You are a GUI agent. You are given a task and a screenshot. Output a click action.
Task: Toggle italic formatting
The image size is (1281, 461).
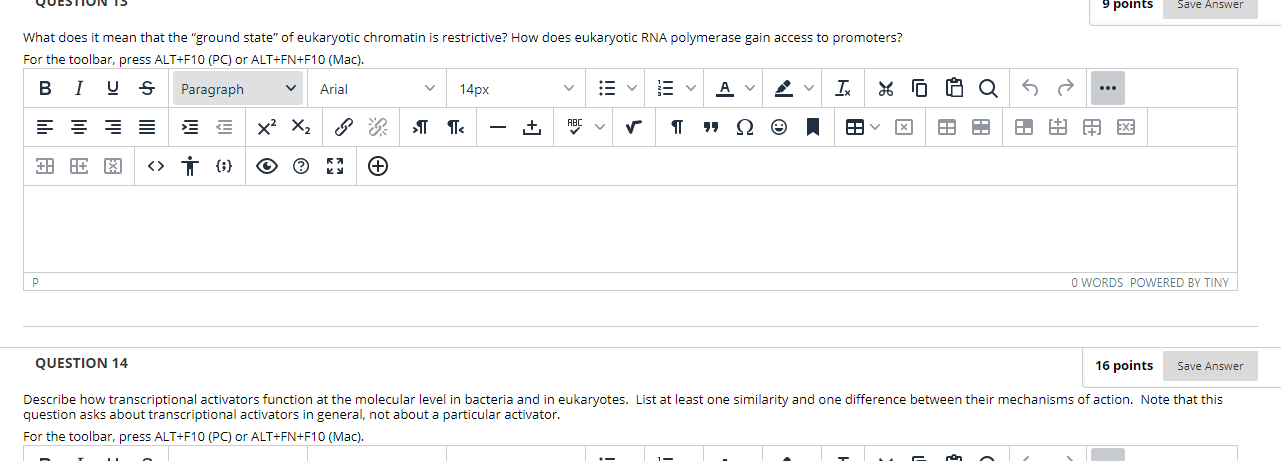(x=79, y=89)
